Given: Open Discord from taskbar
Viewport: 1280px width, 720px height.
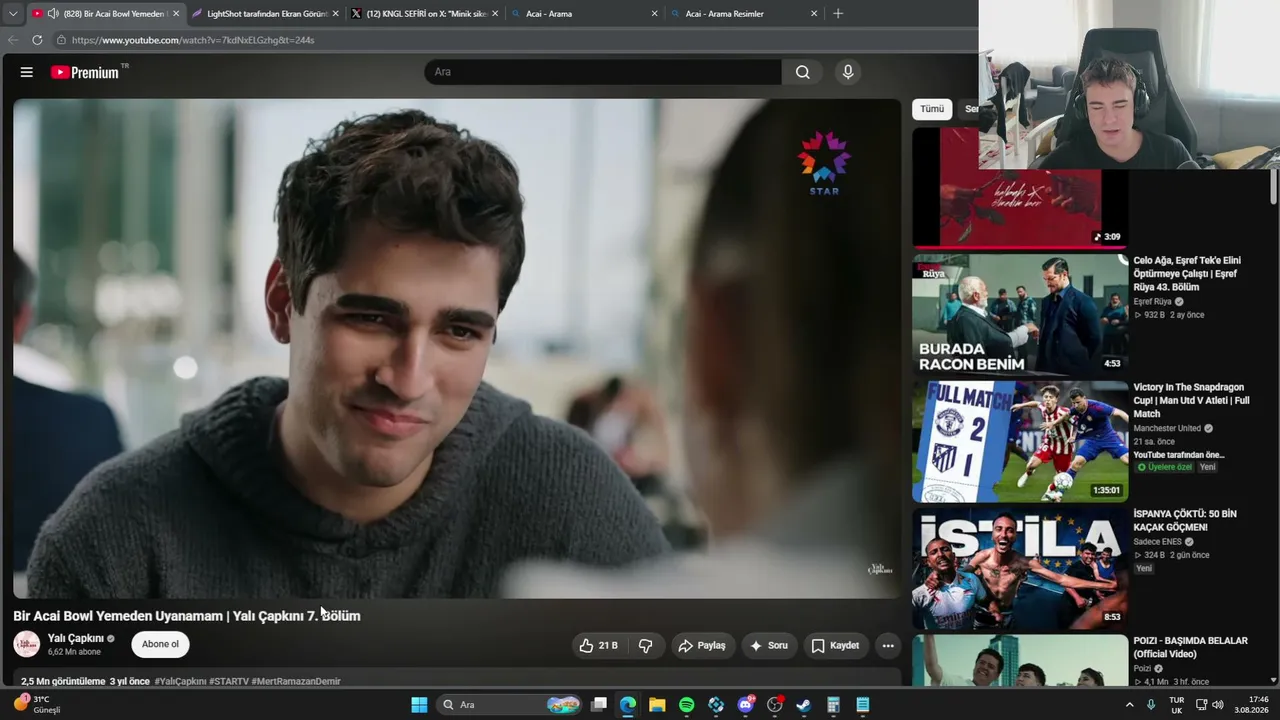Looking at the screenshot, I should click(745, 705).
